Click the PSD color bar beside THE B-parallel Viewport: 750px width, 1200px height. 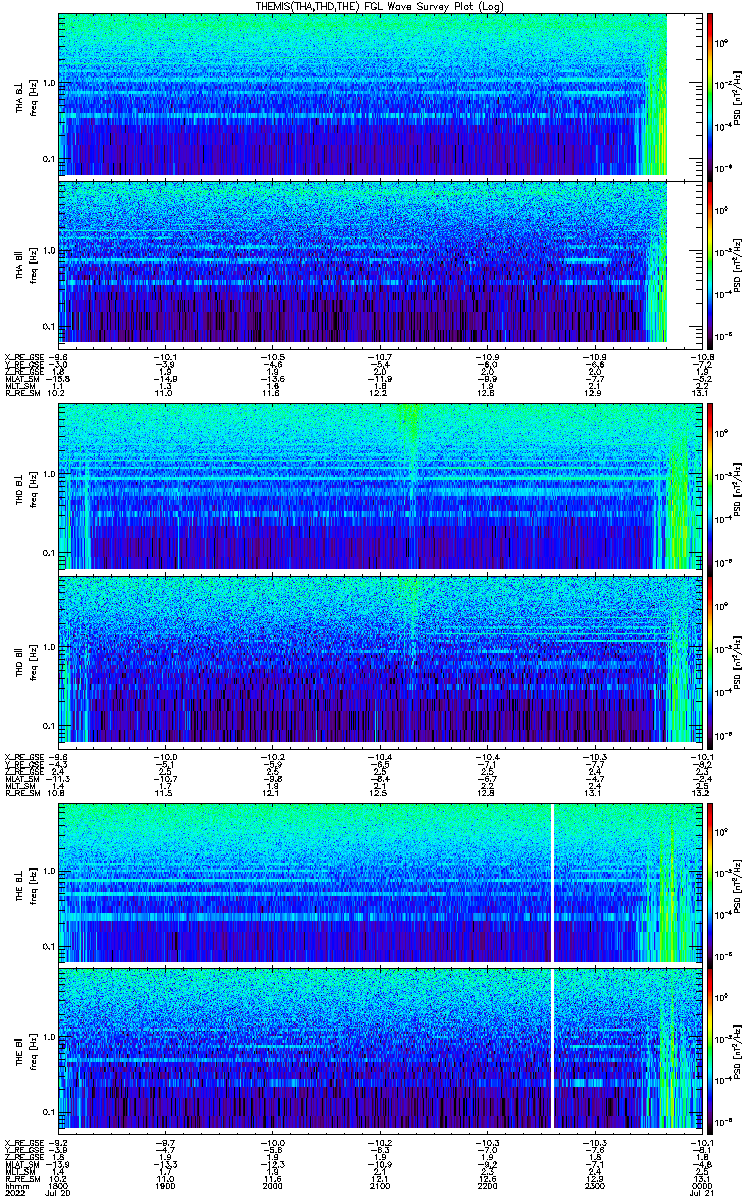(711, 1051)
